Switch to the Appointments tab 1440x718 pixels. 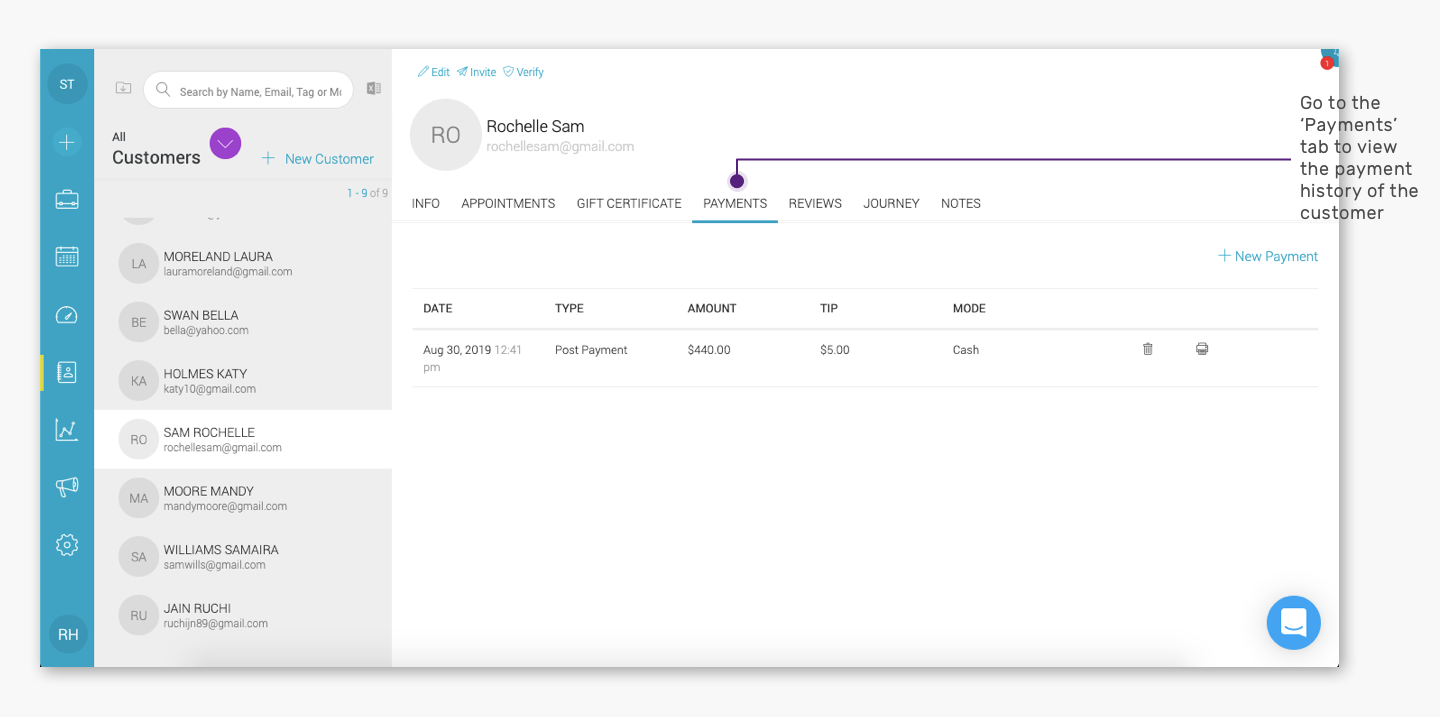[508, 203]
